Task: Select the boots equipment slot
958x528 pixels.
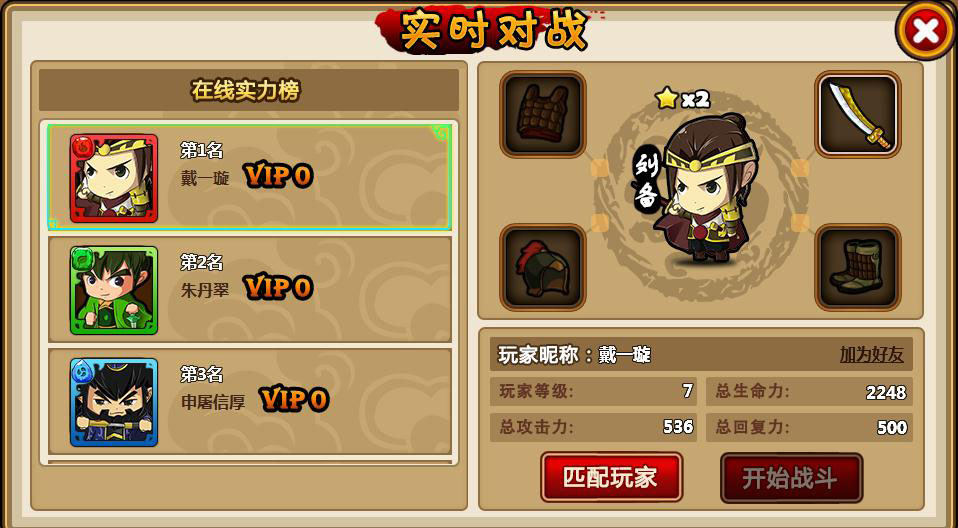Action: coord(858,267)
